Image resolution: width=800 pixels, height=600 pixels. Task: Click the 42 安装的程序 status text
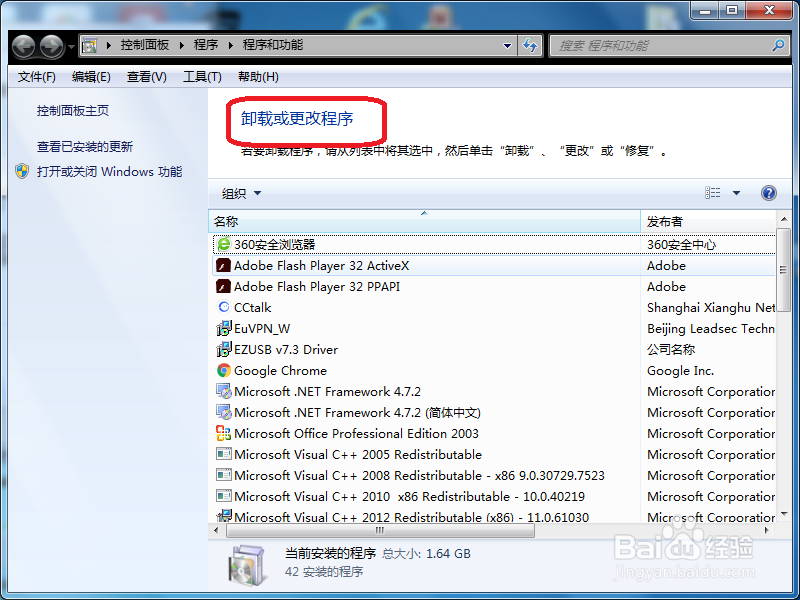tap(324, 571)
